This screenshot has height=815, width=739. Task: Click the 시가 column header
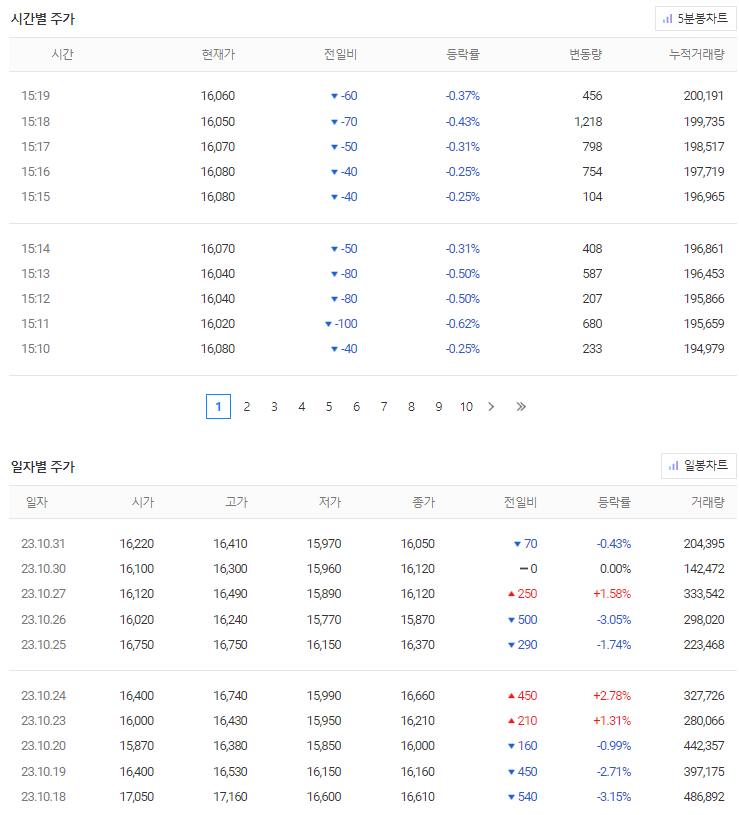pos(143,502)
